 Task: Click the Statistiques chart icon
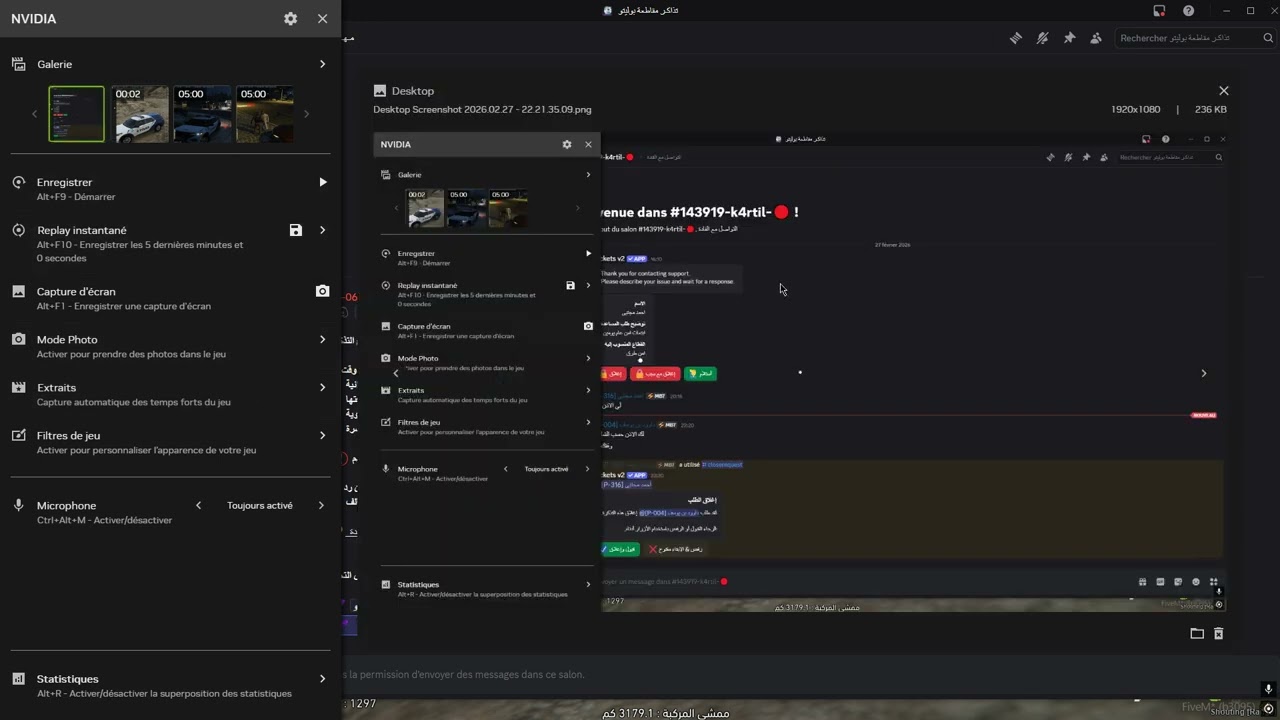click(x=18, y=678)
